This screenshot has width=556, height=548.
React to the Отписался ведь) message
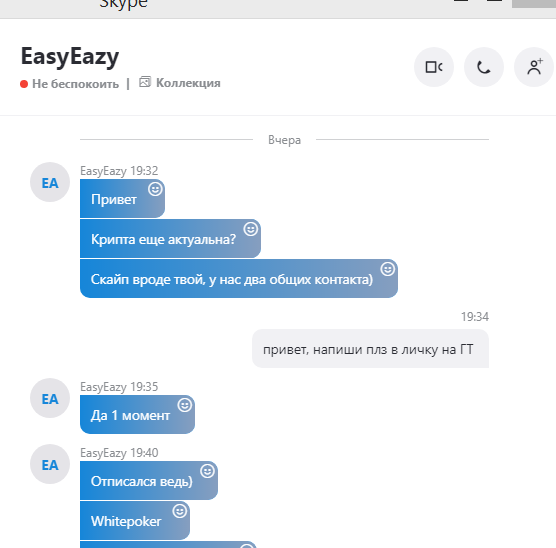pos(207,471)
